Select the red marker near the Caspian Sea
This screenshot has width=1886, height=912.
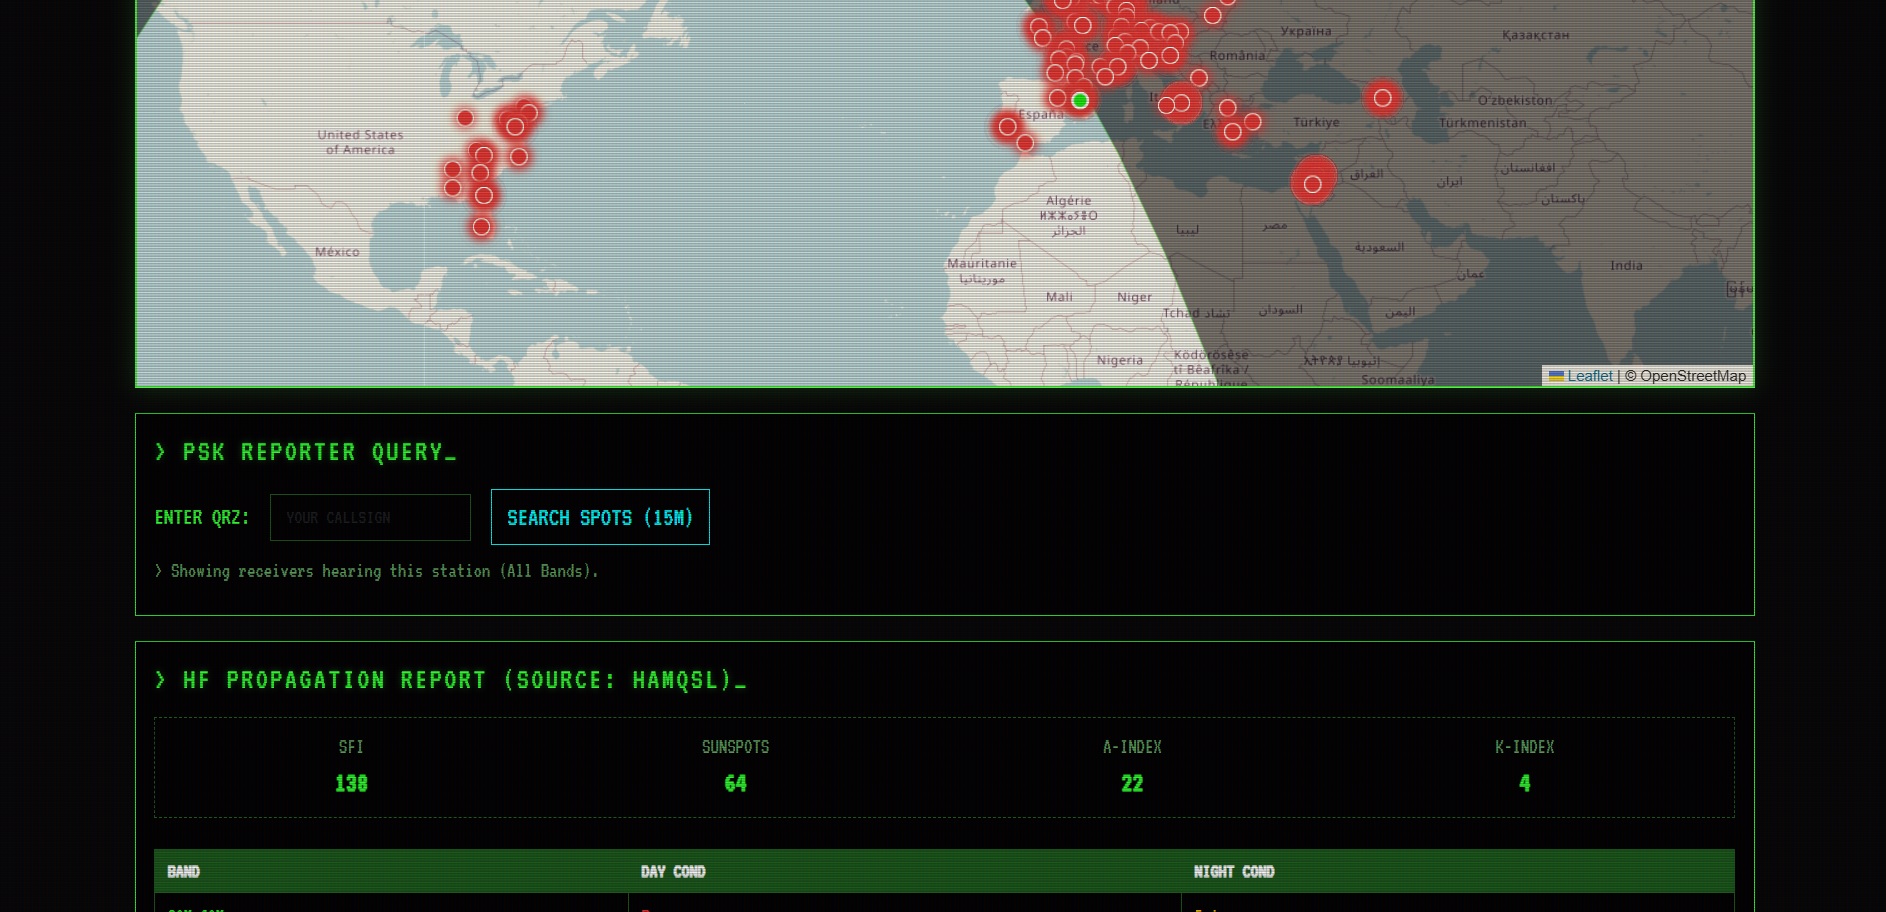coord(1382,98)
